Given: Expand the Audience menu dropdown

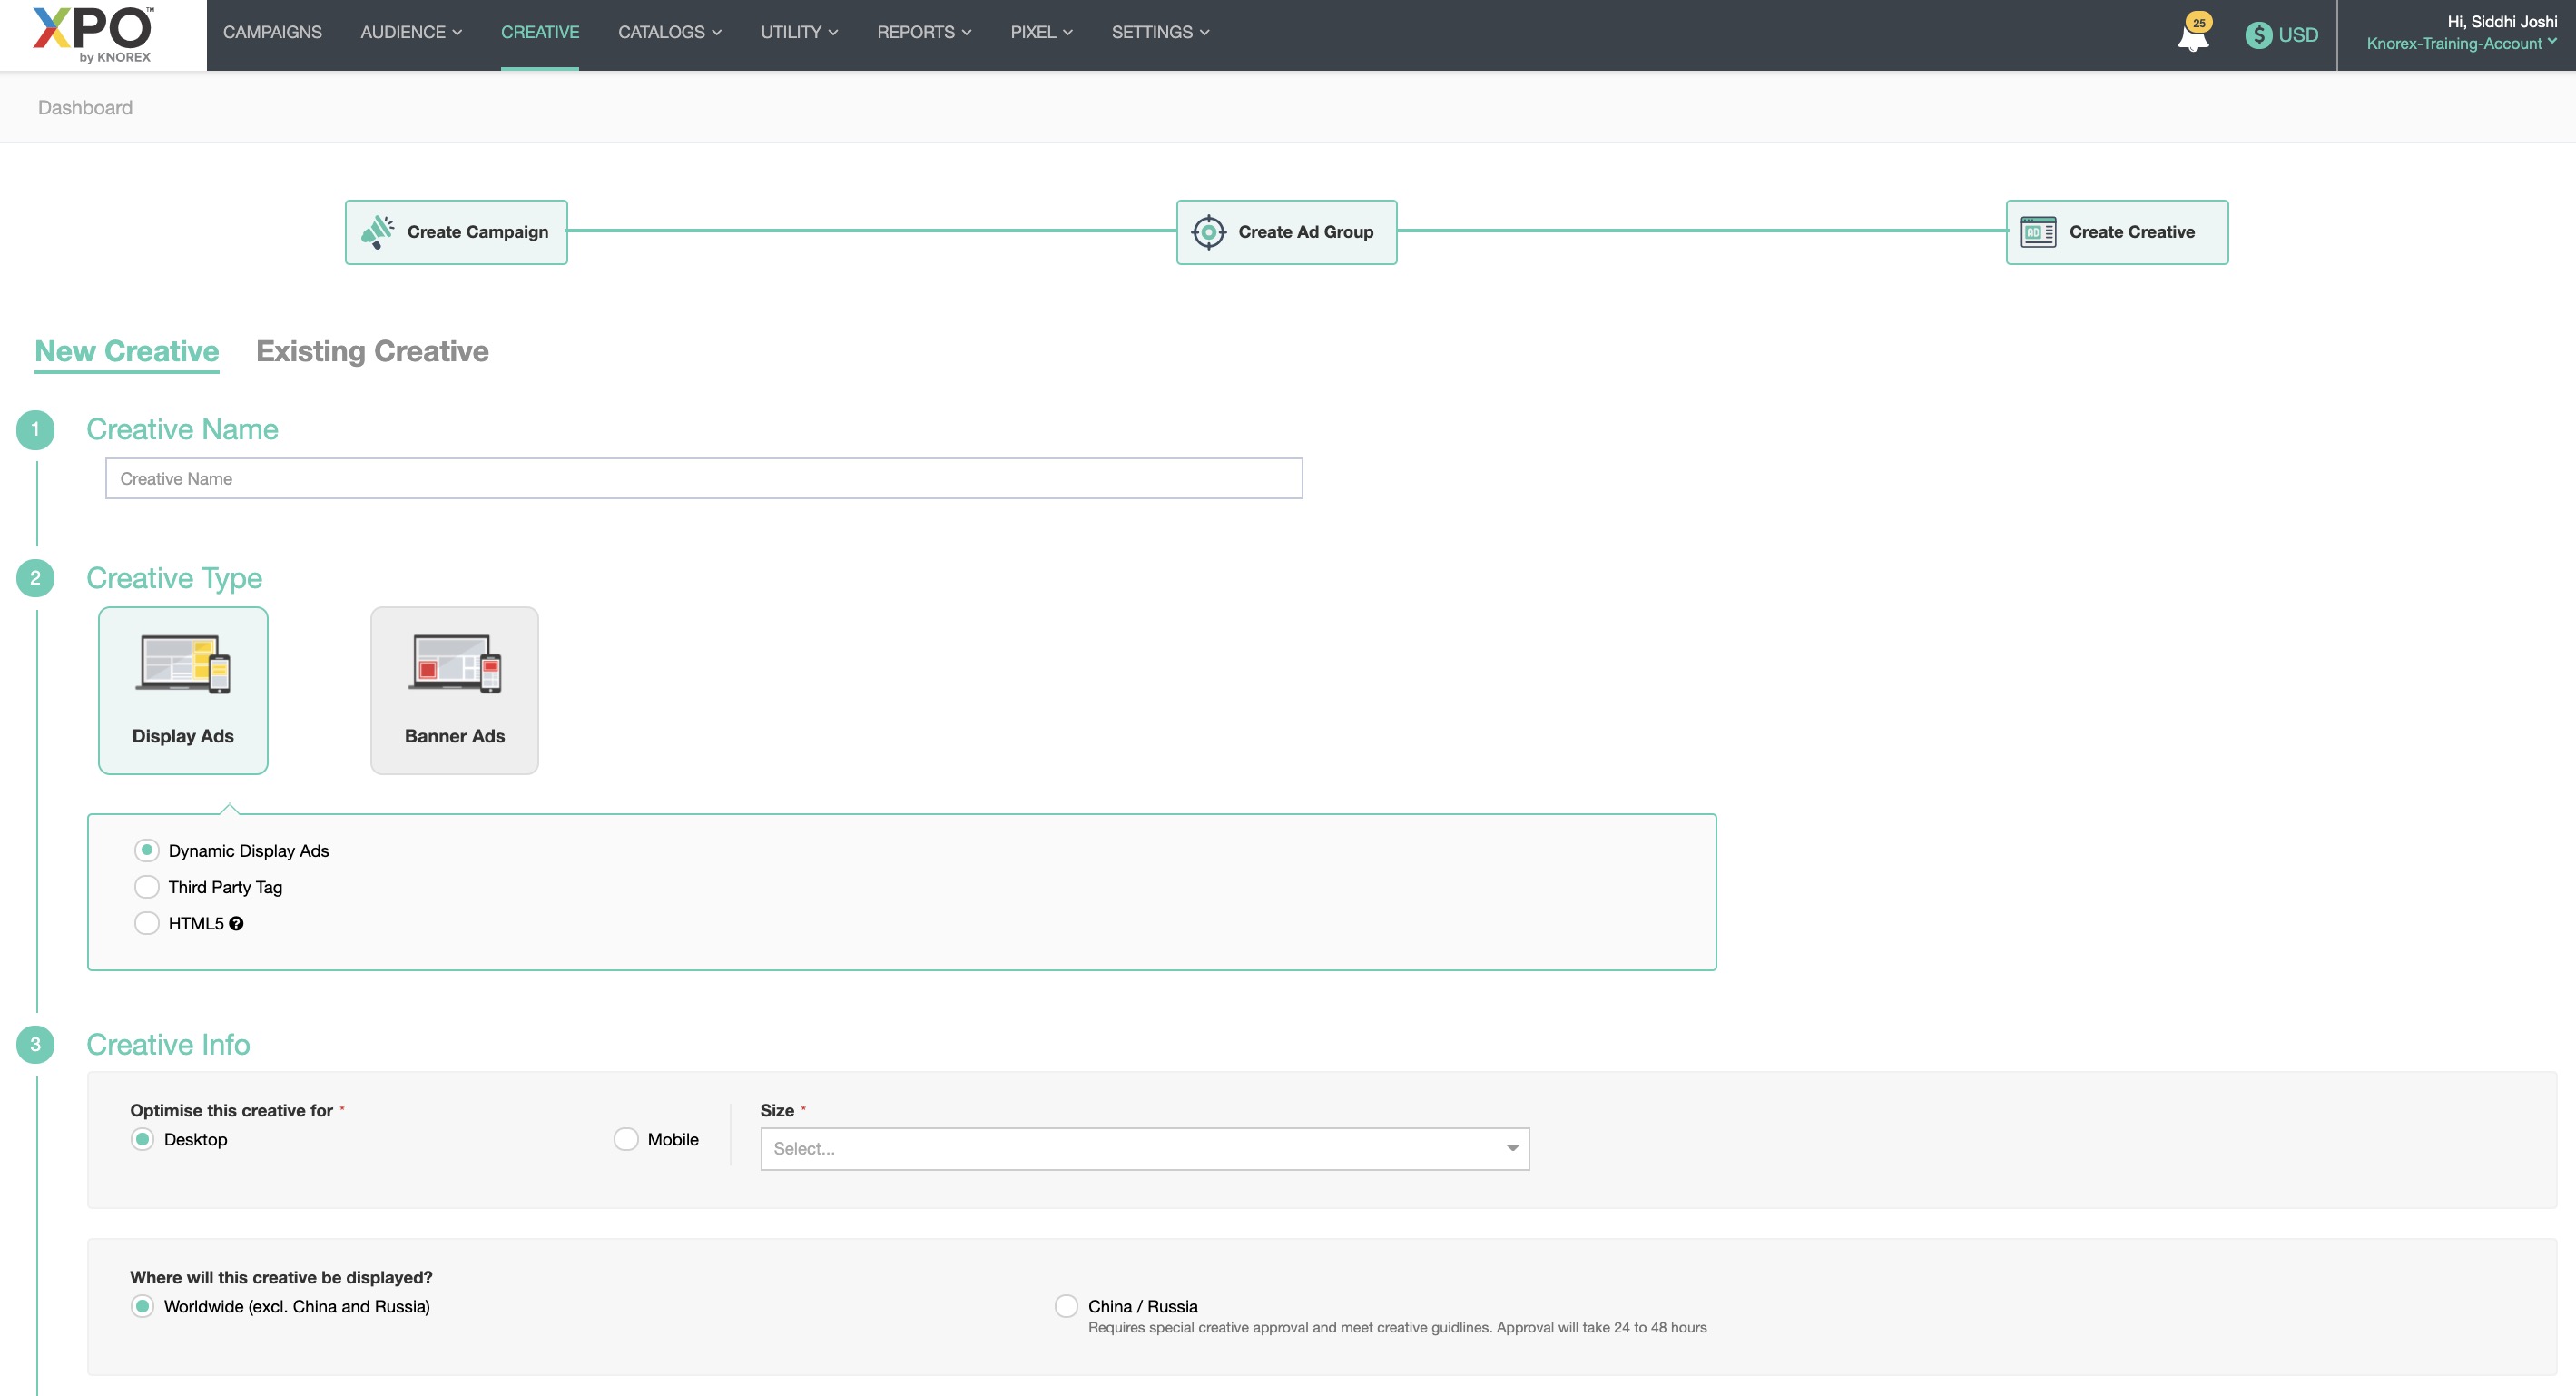Looking at the screenshot, I should tap(411, 32).
